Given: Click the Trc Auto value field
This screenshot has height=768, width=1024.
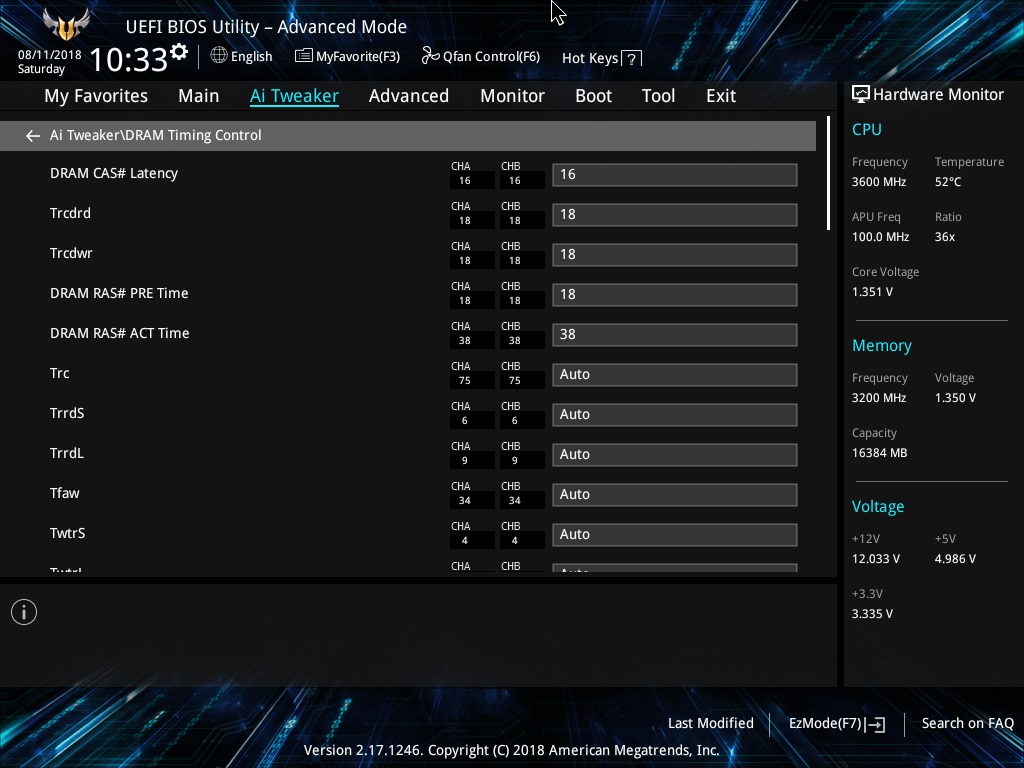Looking at the screenshot, I should (x=675, y=375).
